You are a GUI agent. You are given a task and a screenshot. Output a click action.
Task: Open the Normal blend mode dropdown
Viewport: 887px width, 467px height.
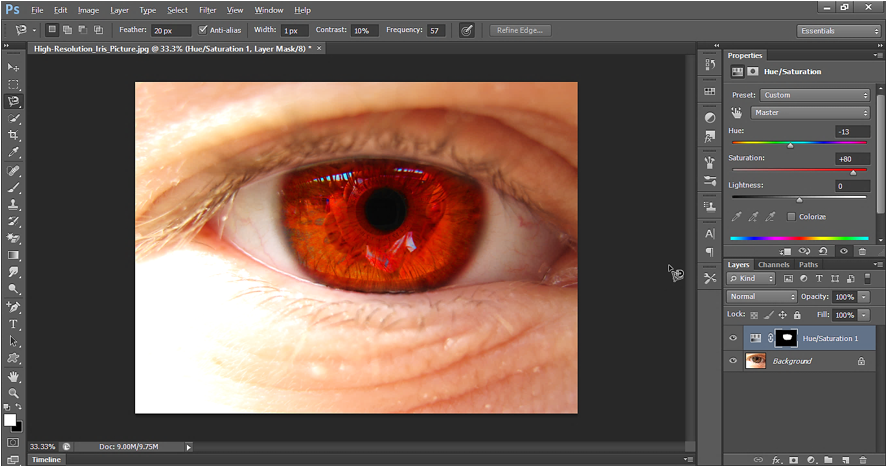[x=762, y=297]
